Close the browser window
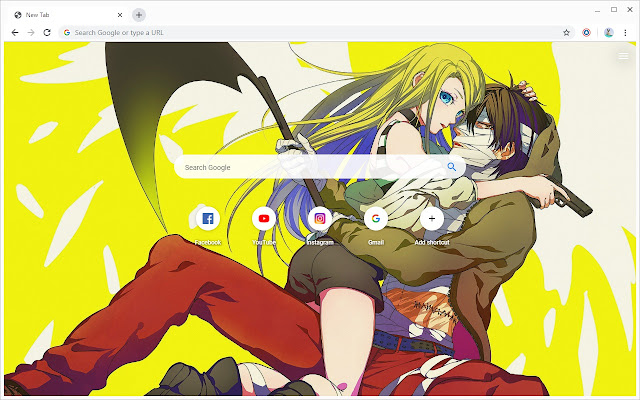Screen dimensions: 640x400 coord(630,9)
